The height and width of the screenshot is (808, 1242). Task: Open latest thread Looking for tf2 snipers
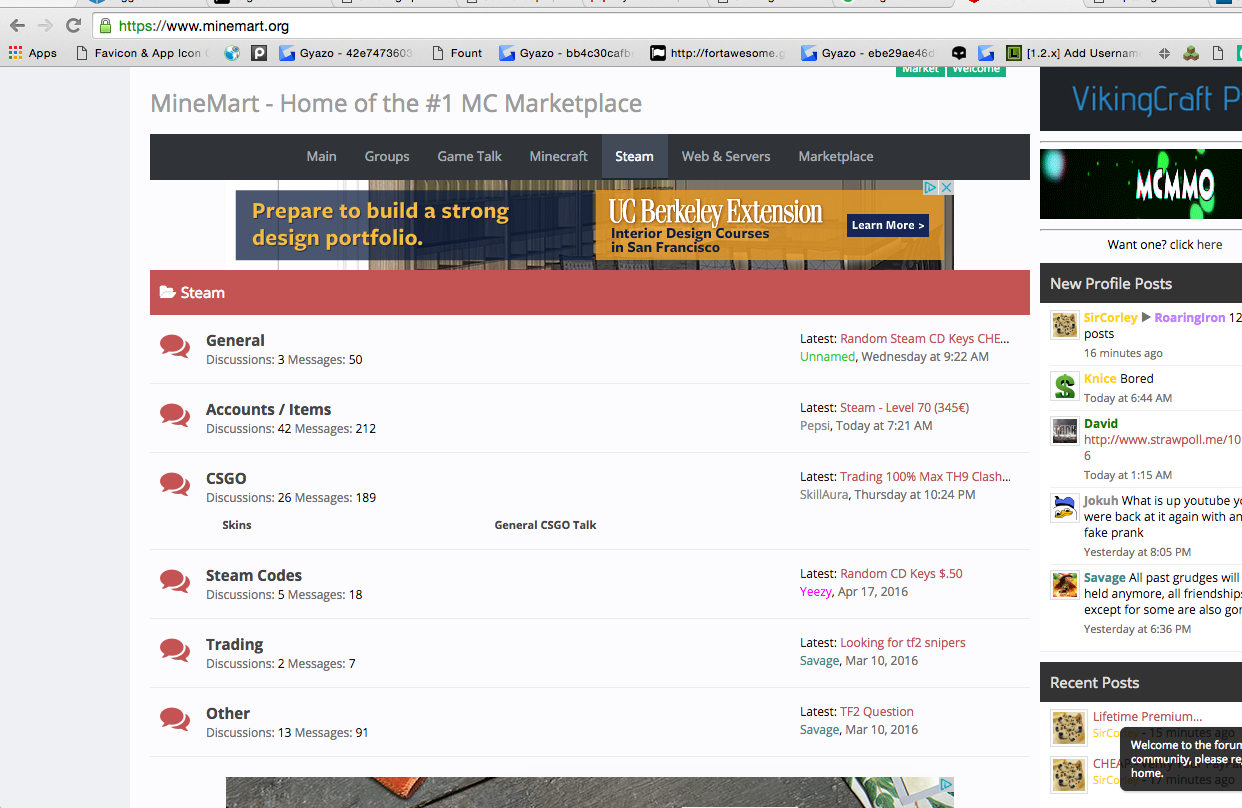point(902,643)
